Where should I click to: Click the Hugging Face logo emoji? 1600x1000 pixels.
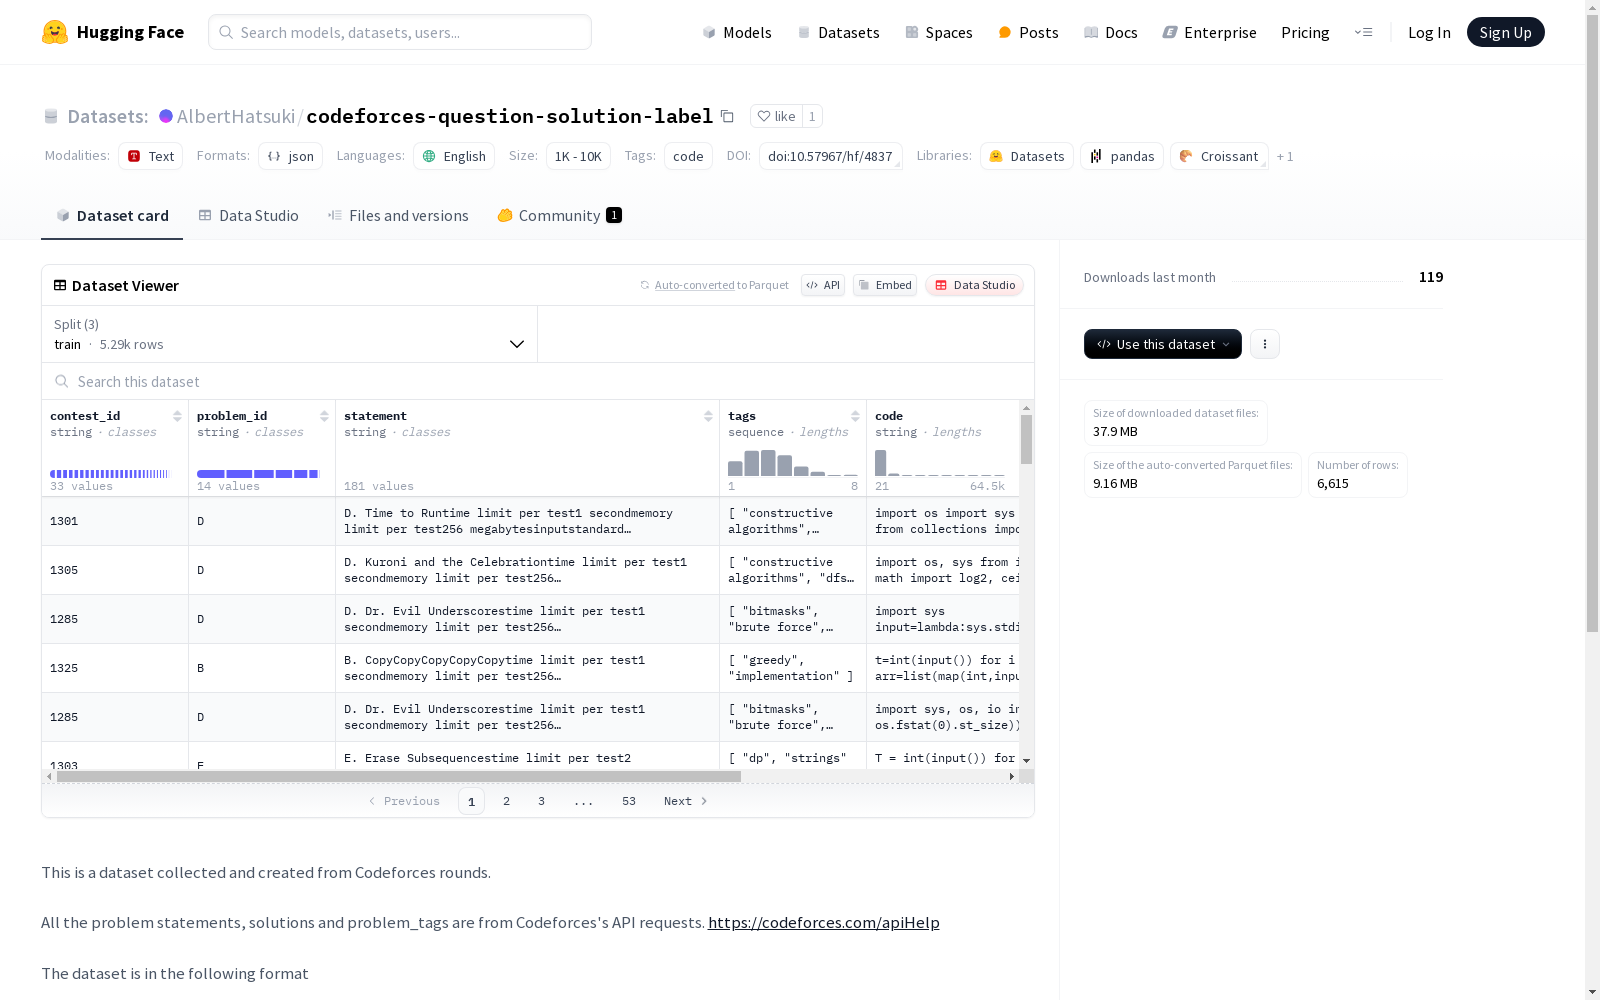[55, 32]
